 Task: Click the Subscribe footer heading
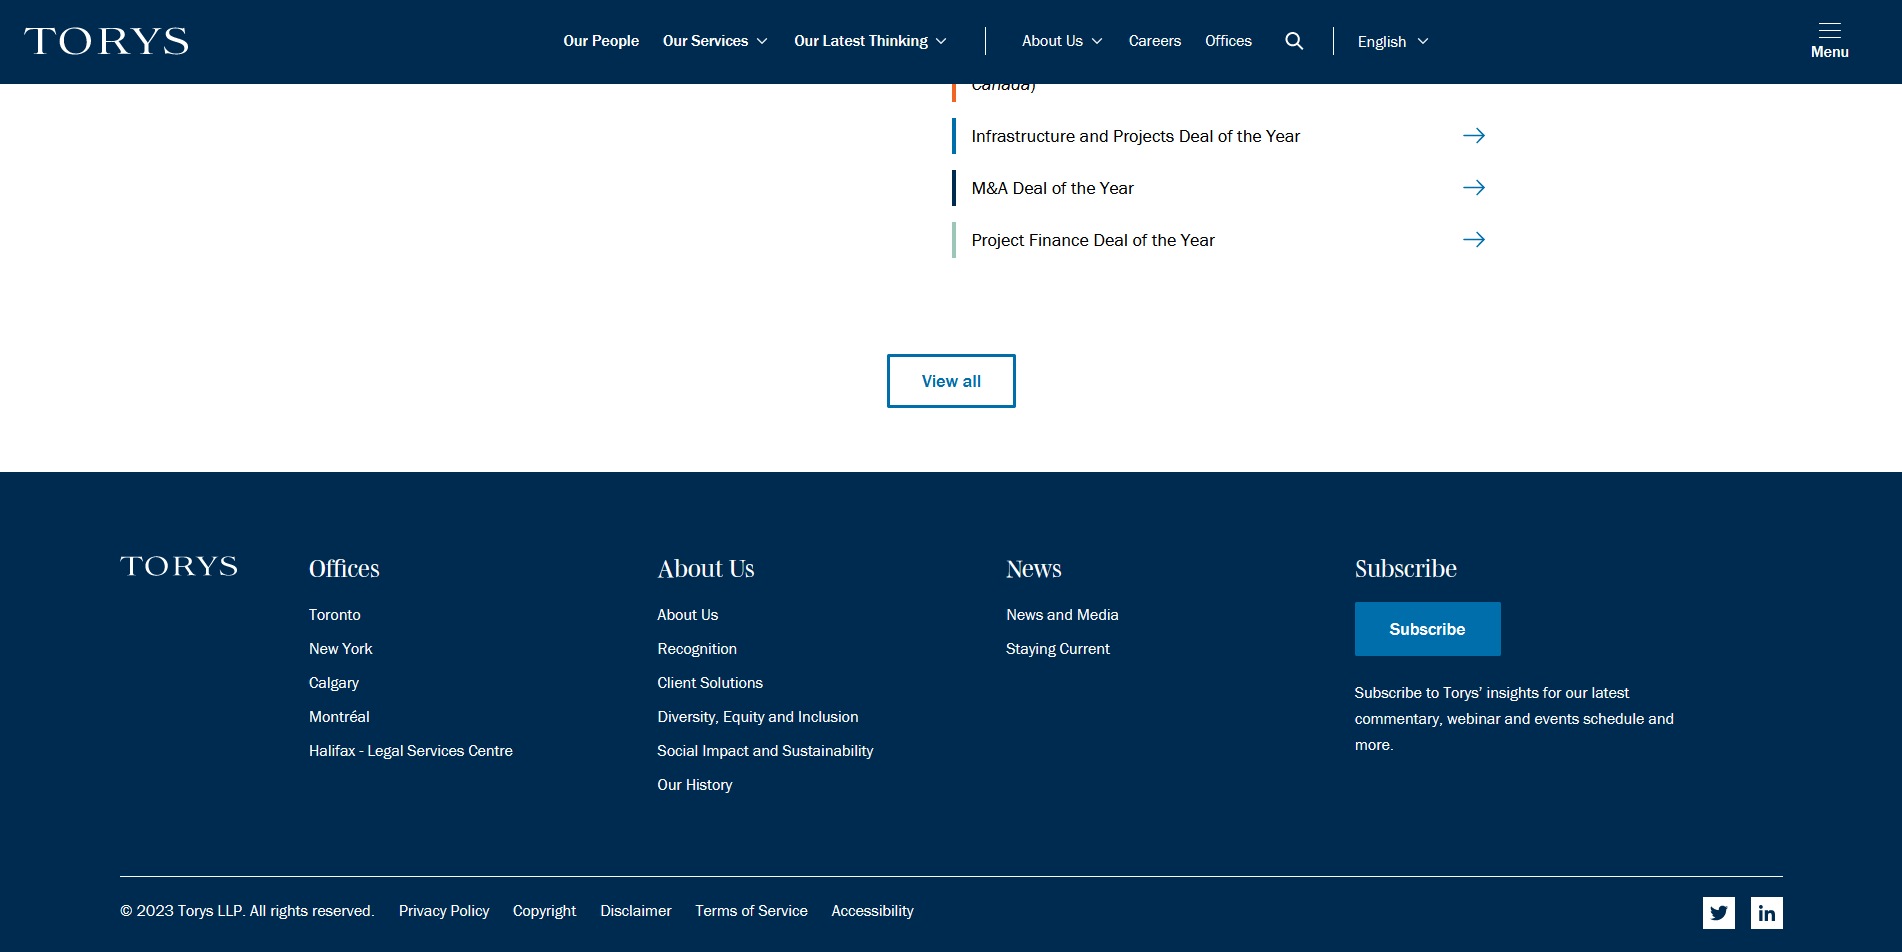coord(1406,569)
